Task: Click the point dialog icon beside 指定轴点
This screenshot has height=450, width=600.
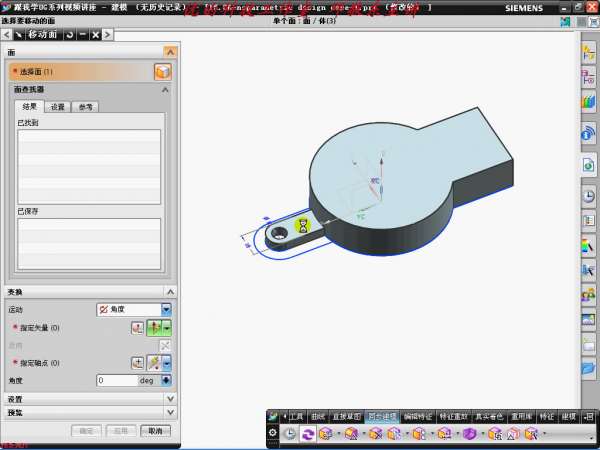Action: [138, 362]
